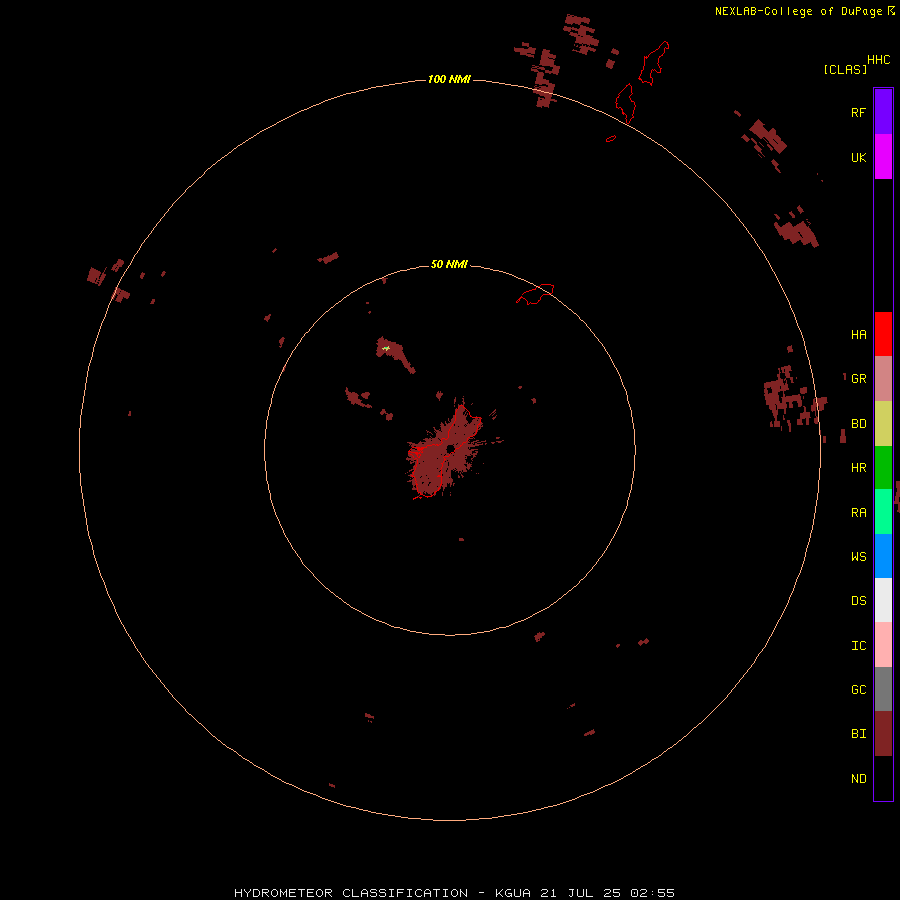This screenshot has width=900, height=900.
Task: Click the KGUA station identifier
Action: pos(513,893)
